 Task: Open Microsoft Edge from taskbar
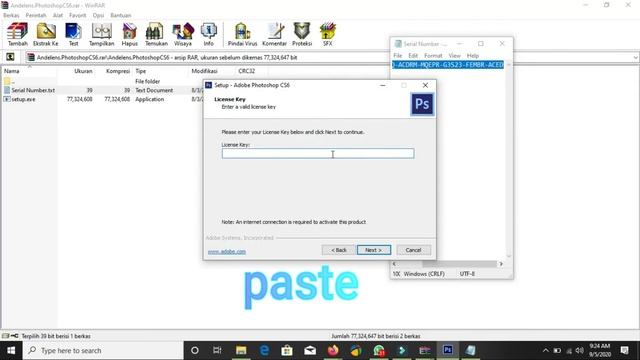point(264,350)
